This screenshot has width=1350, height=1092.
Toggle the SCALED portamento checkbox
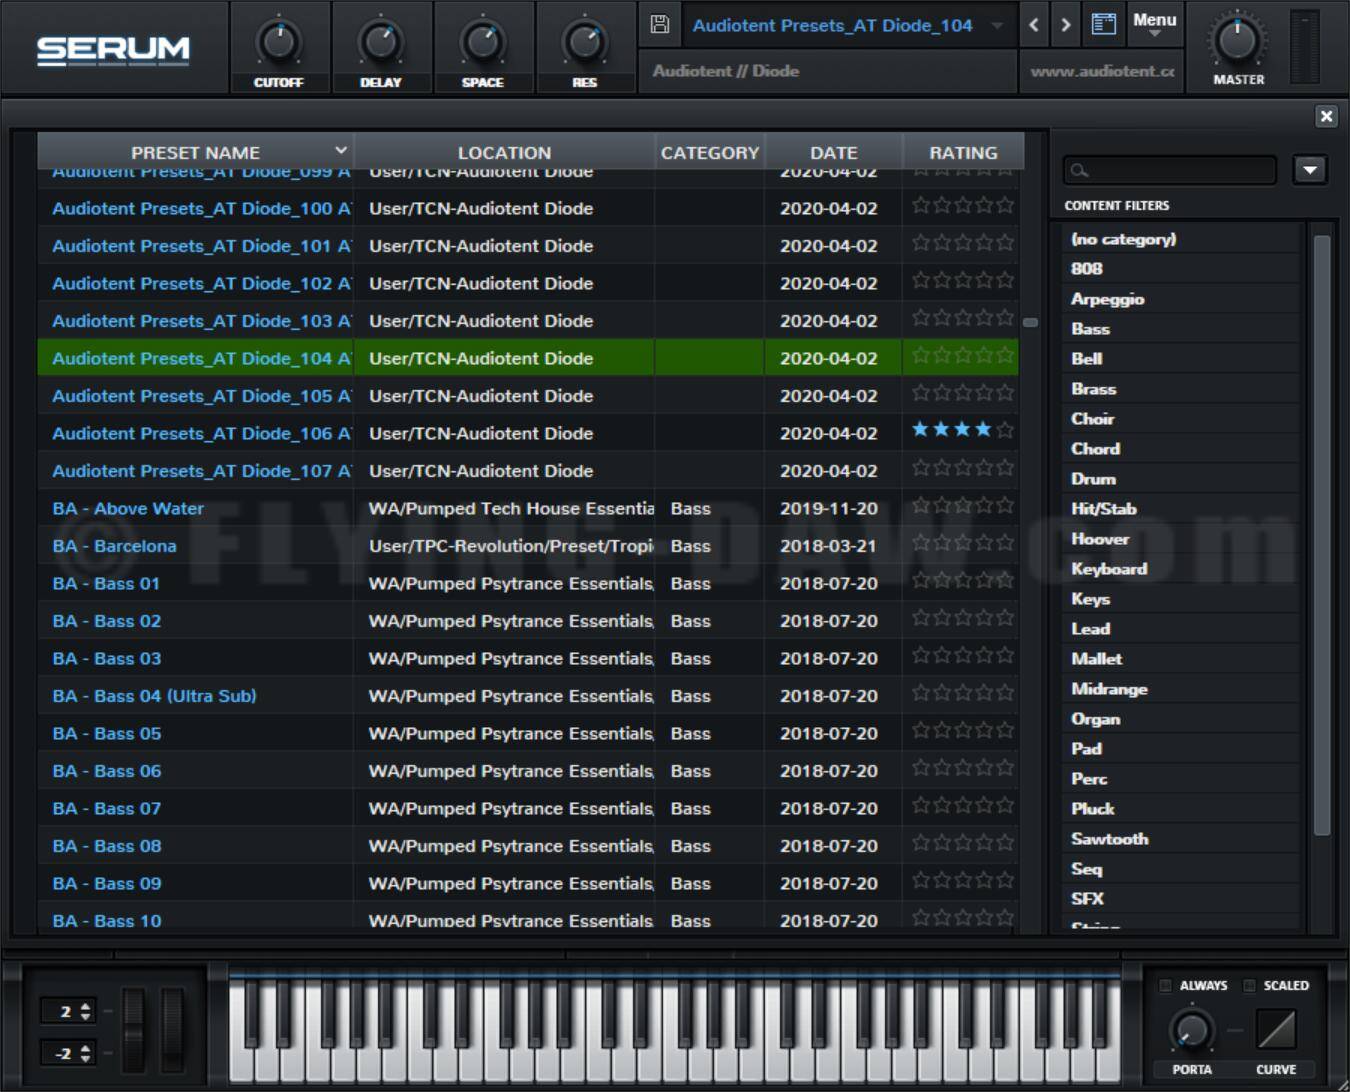pos(1249,986)
